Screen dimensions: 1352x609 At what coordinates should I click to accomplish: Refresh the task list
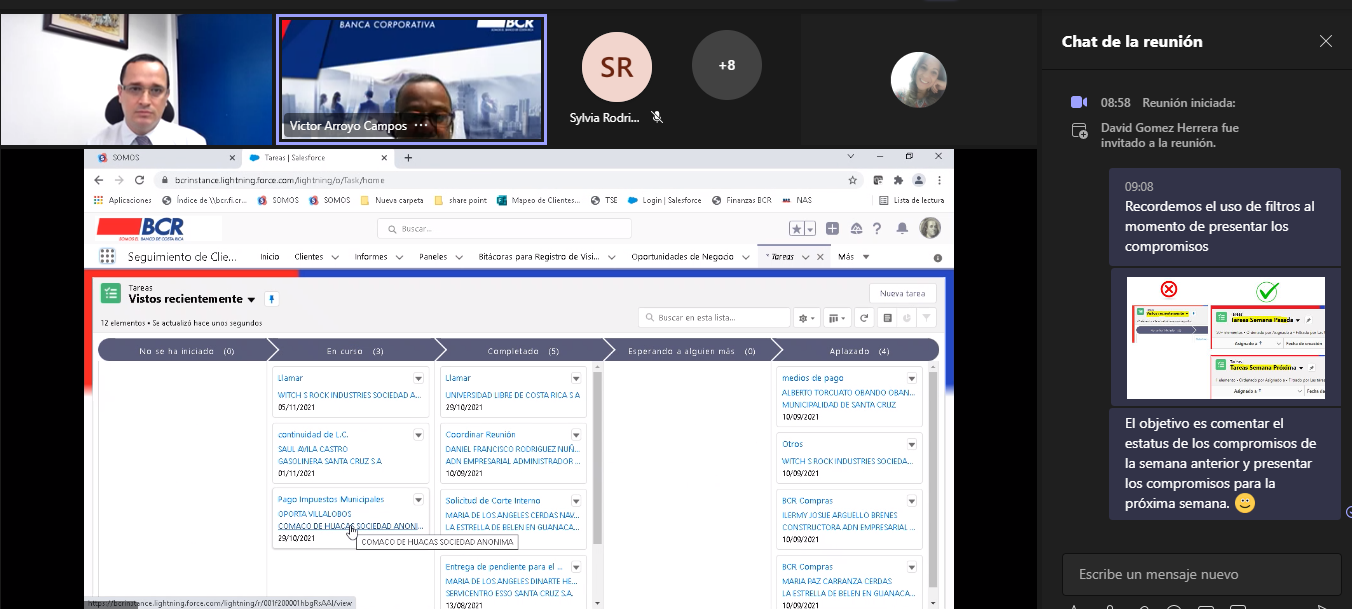tap(865, 317)
